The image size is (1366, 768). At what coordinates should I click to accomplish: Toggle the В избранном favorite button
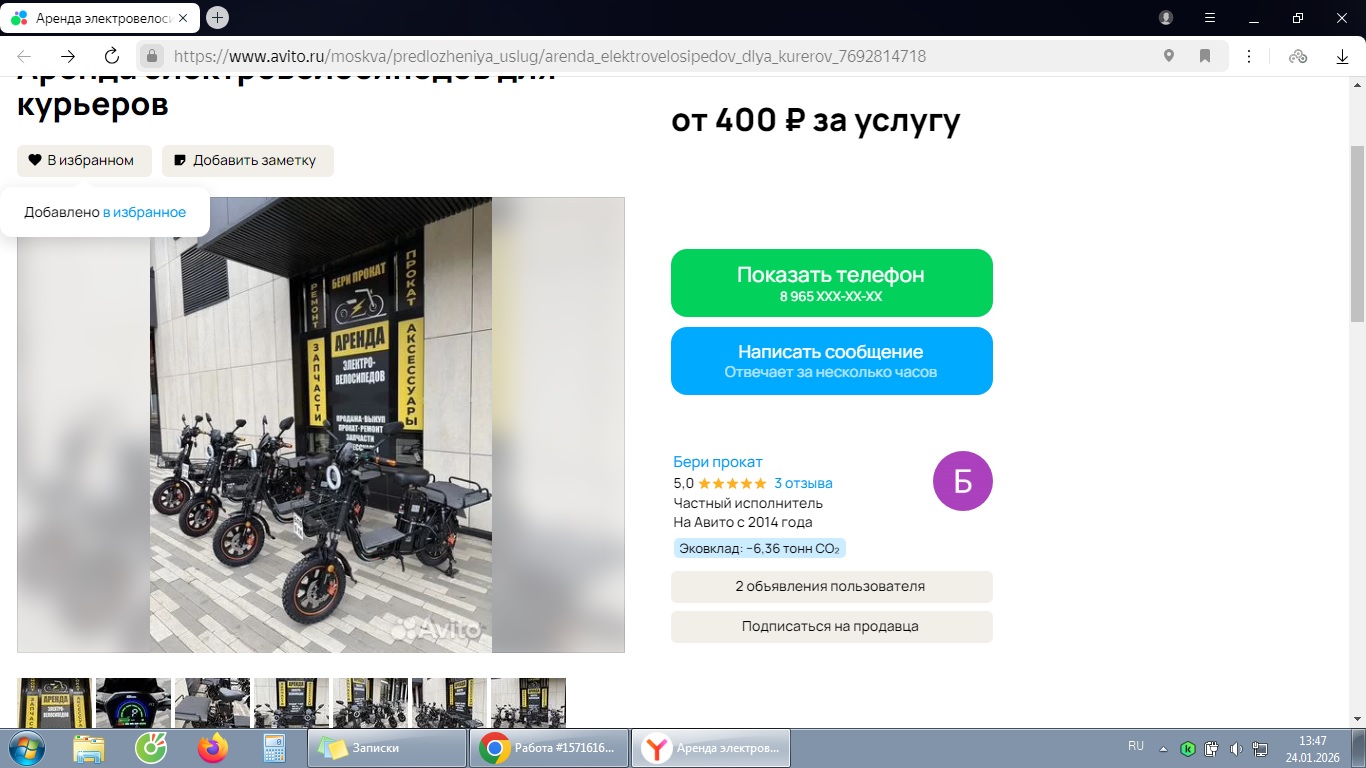(84, 160)
